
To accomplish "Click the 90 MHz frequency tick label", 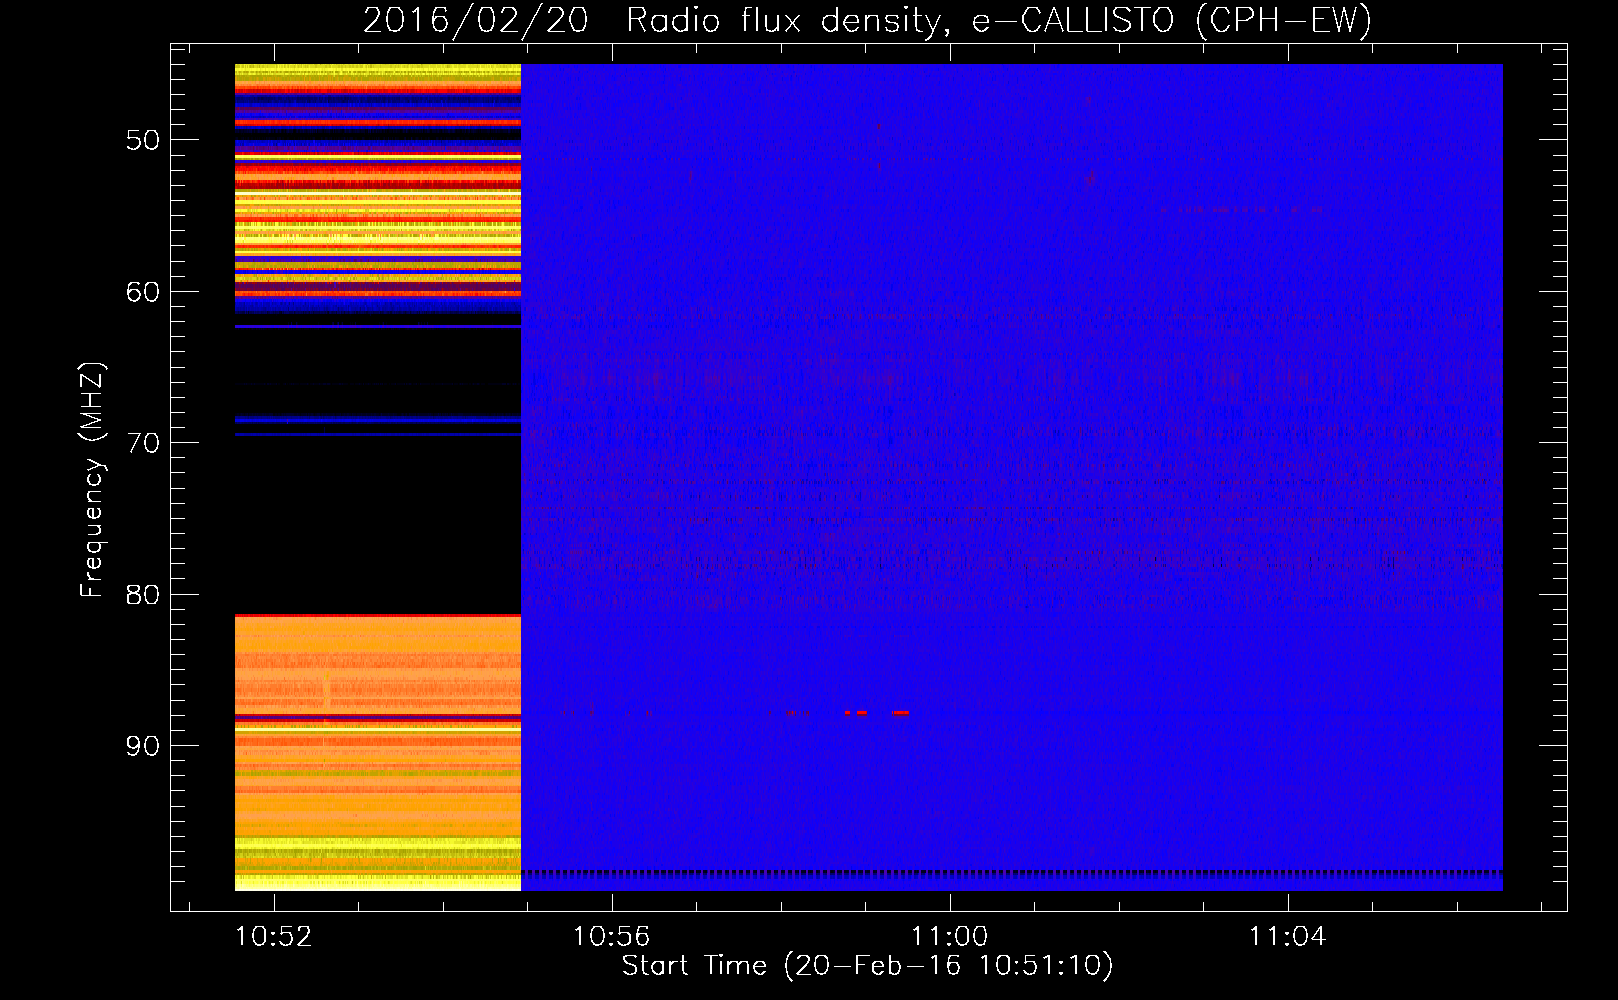I will click(143, 746).
